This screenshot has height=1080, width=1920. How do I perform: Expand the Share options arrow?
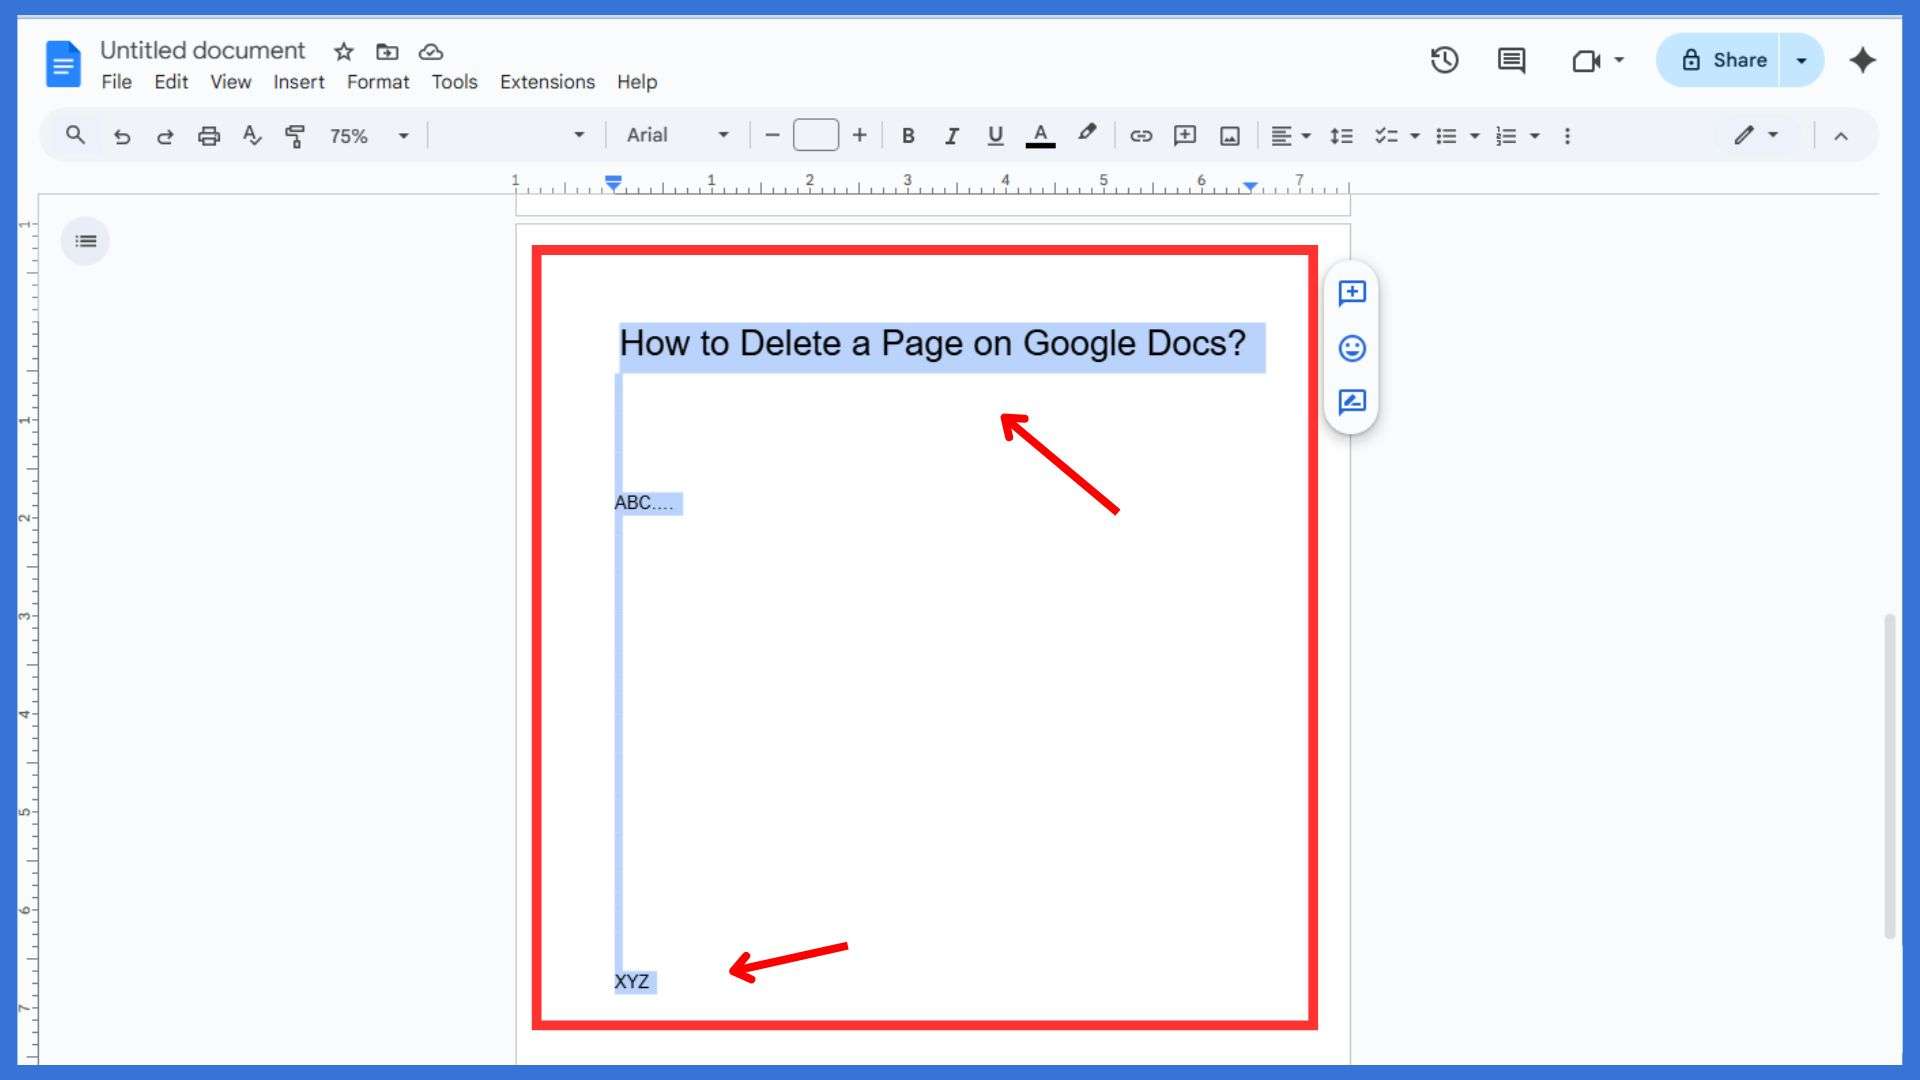(1801, 60)
